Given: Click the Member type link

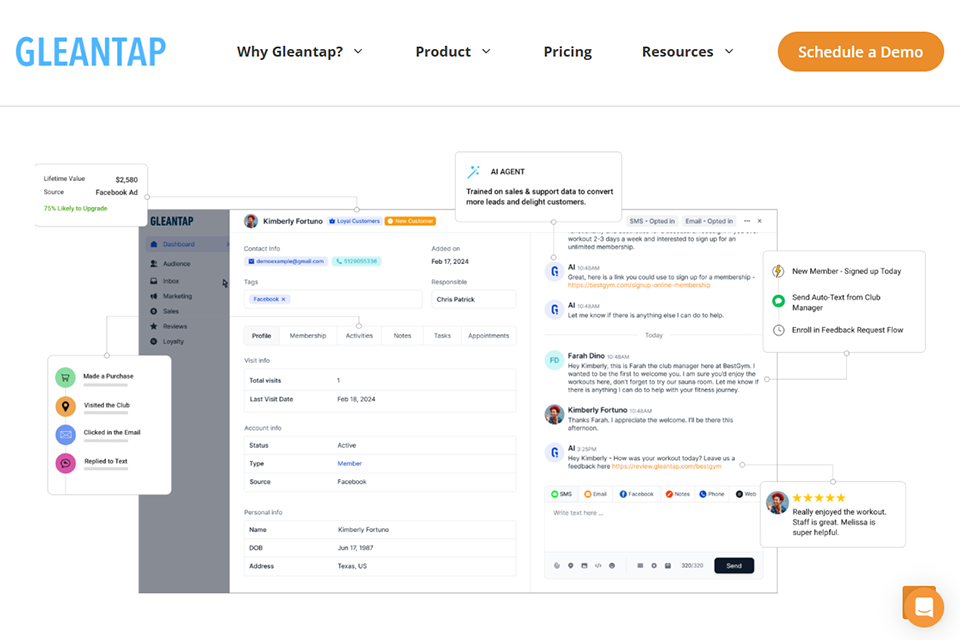Looking at the screenshot, I should (x=350, y=464).
